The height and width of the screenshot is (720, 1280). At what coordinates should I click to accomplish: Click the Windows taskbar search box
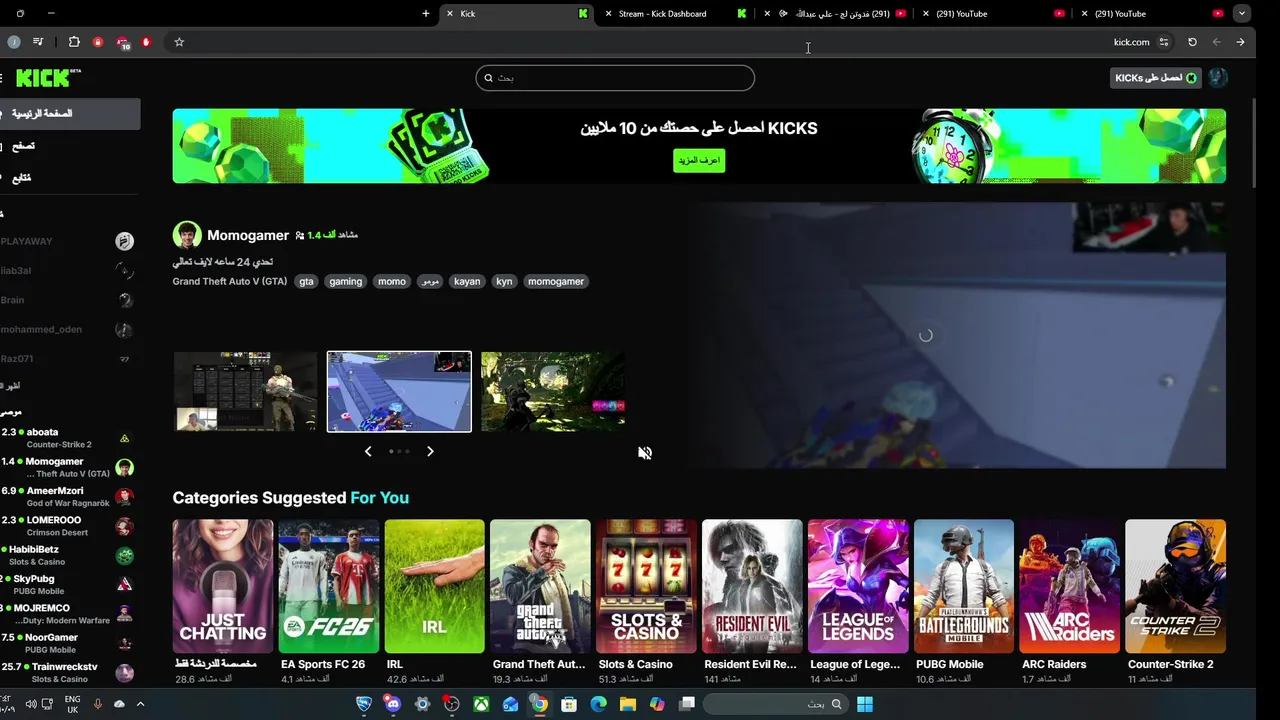pos(775,704)
